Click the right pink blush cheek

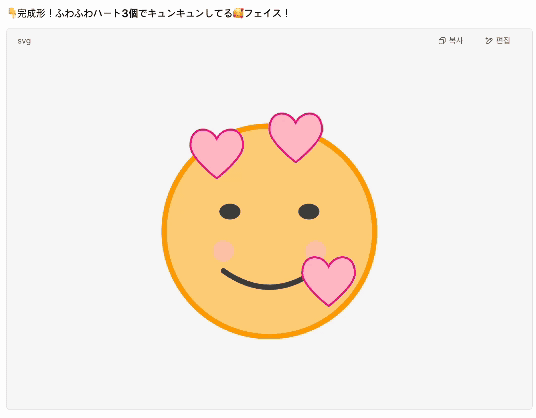(316, 248)
